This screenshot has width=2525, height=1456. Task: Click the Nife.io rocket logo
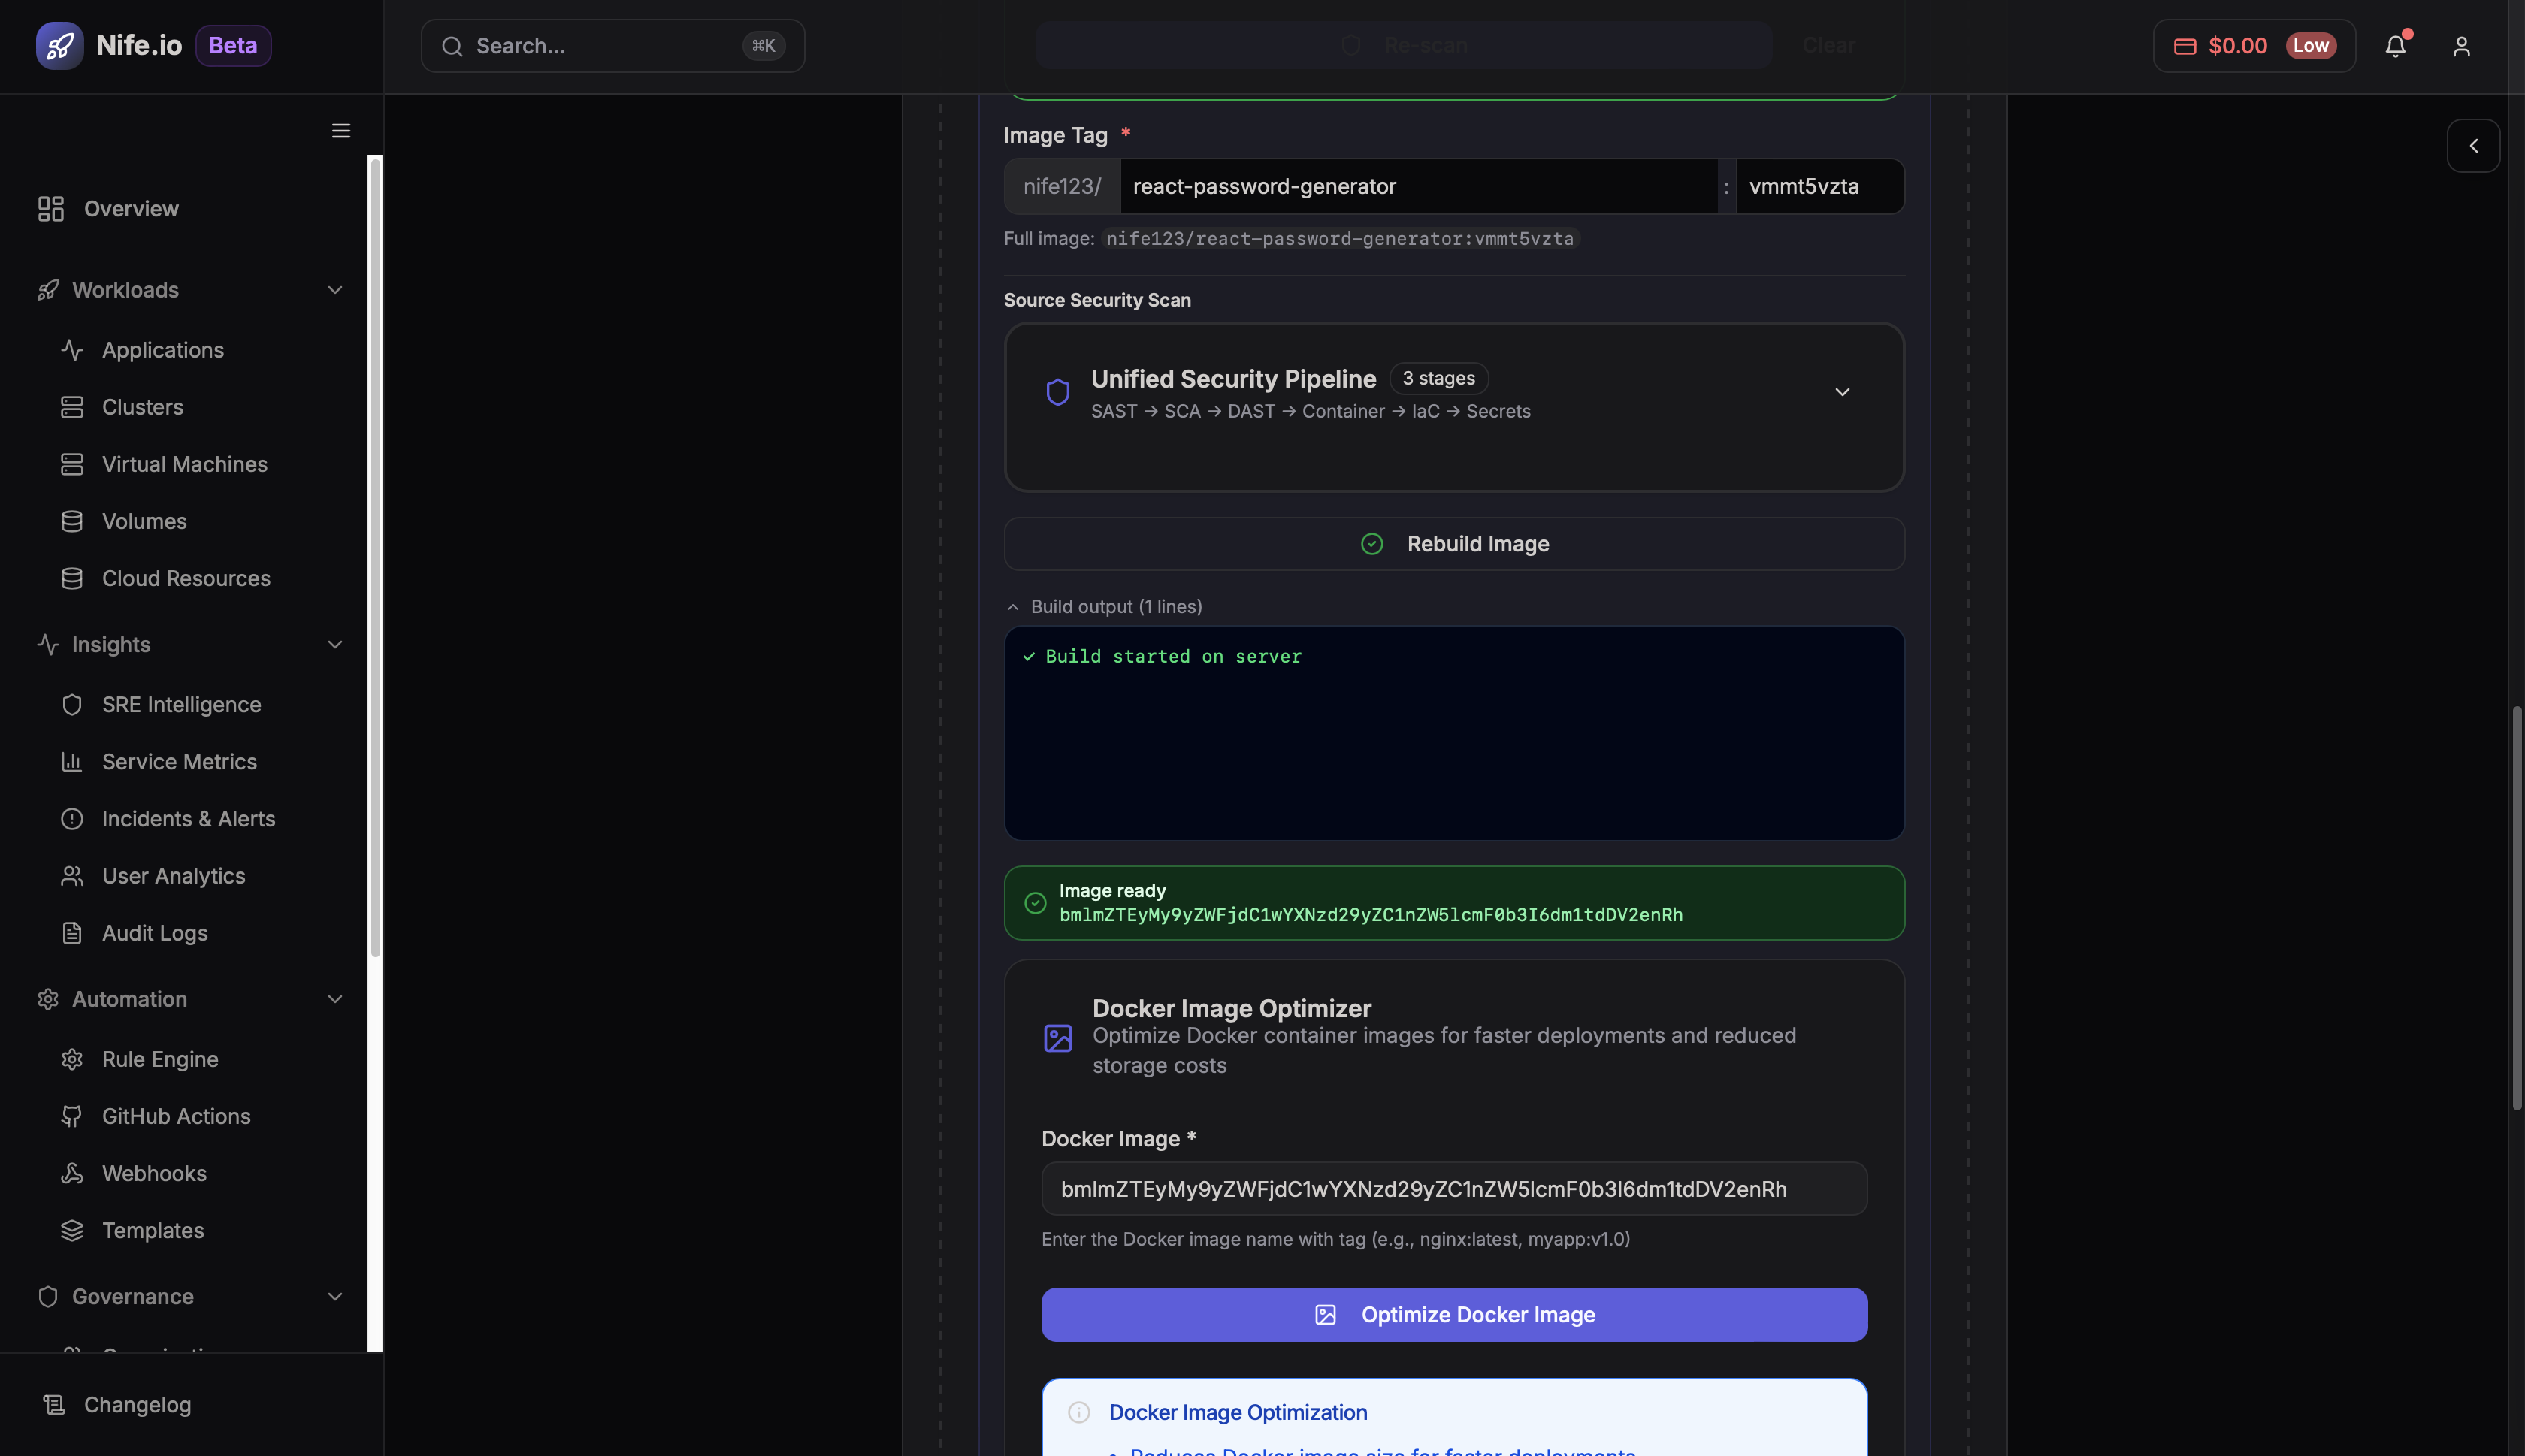[60, 45]
